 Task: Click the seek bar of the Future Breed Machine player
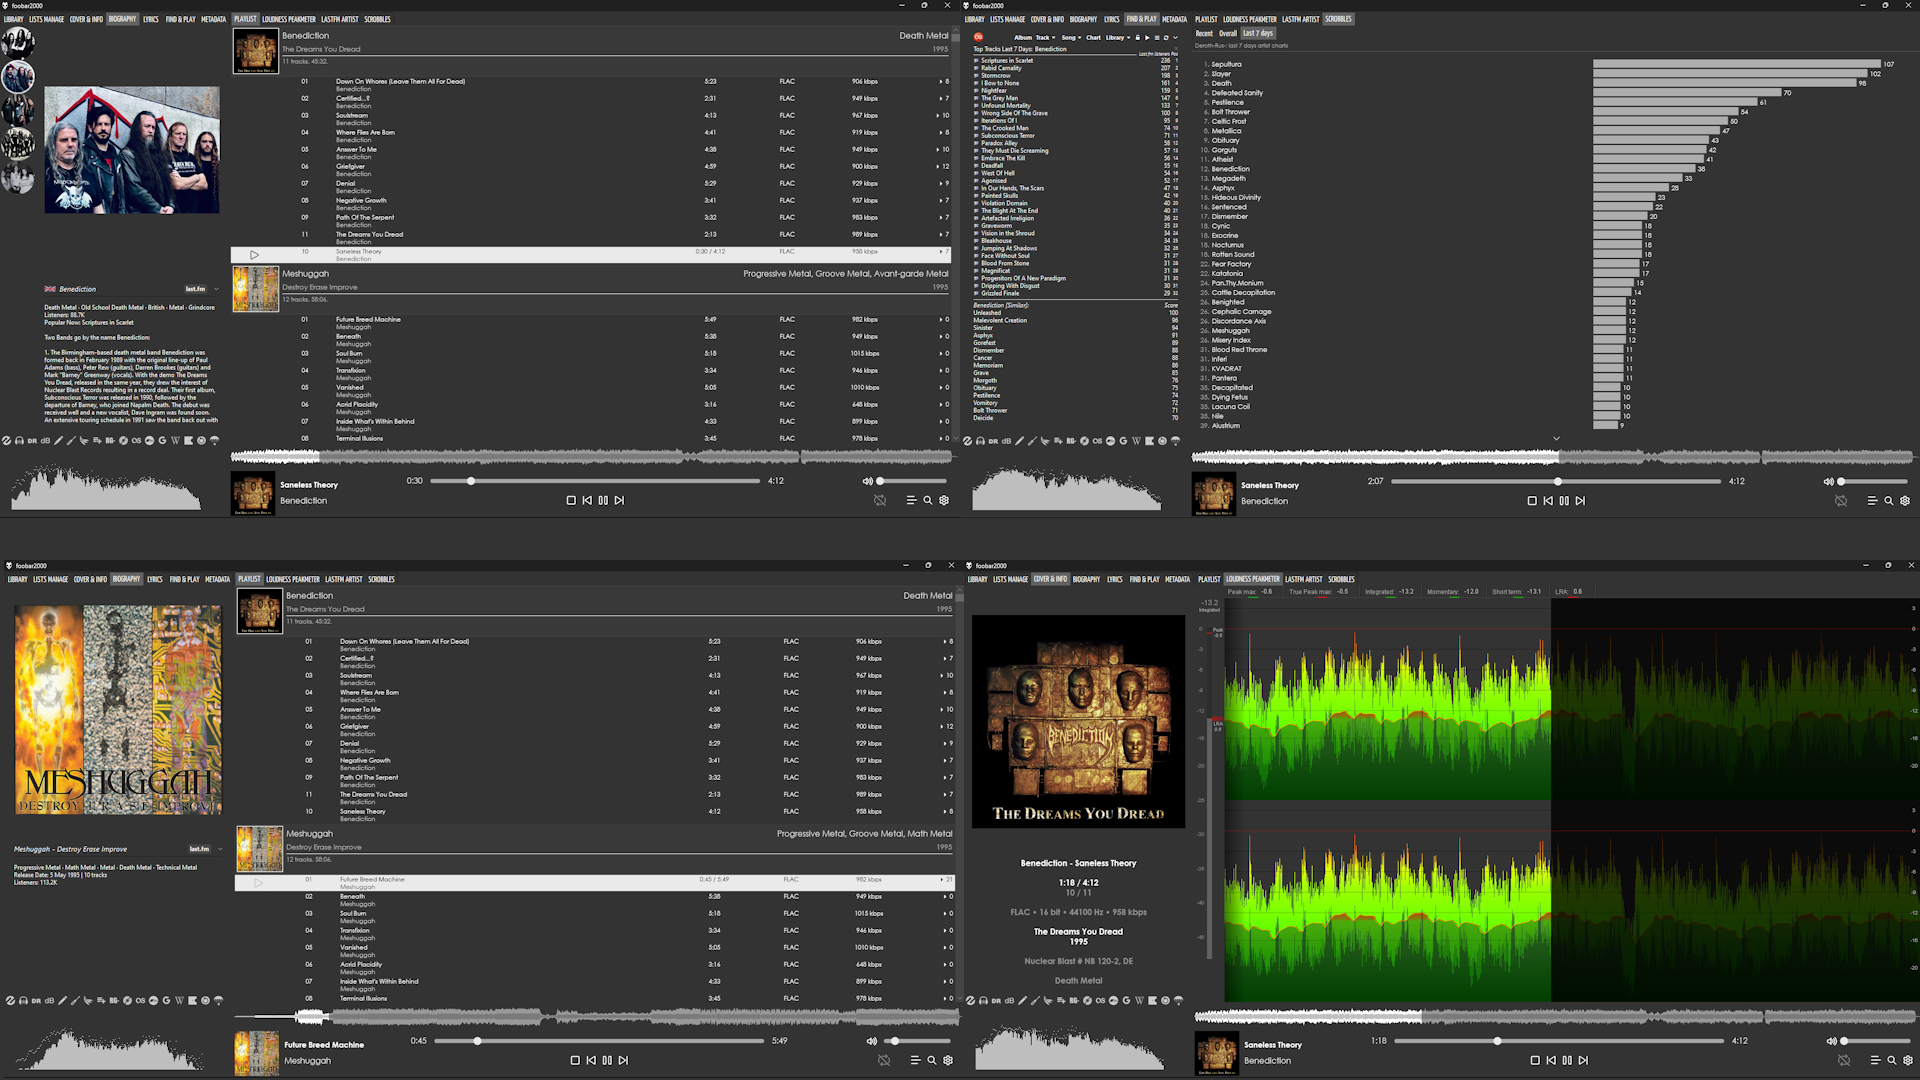600,1041
